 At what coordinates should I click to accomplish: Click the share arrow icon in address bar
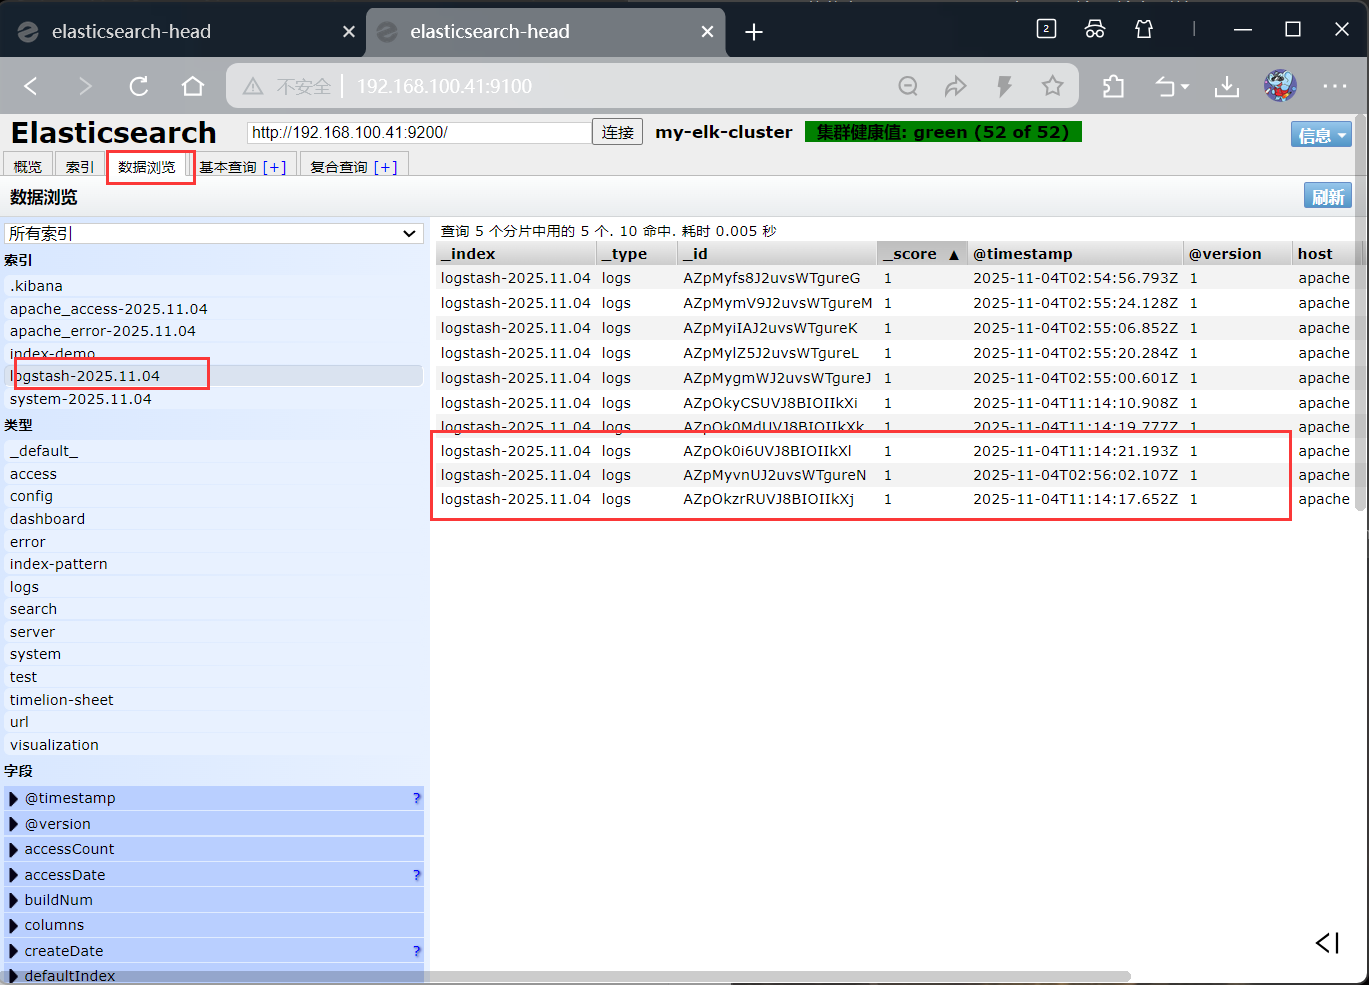(956, 86)
